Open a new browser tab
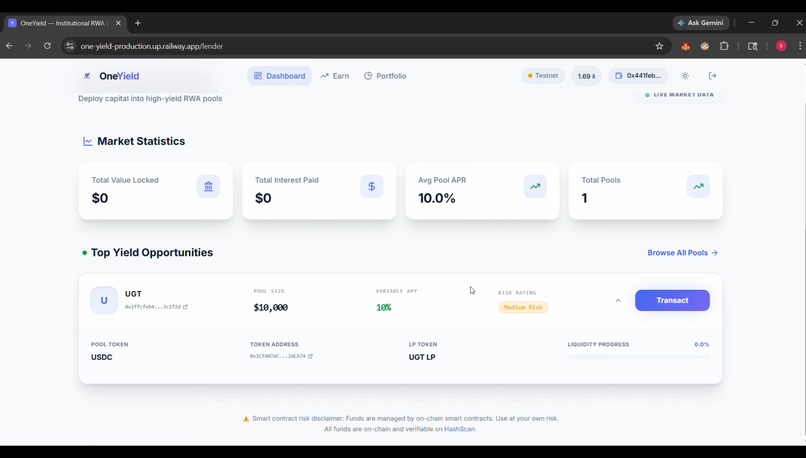This screenshot has width=806, height=458. click(x=138, y=23)
